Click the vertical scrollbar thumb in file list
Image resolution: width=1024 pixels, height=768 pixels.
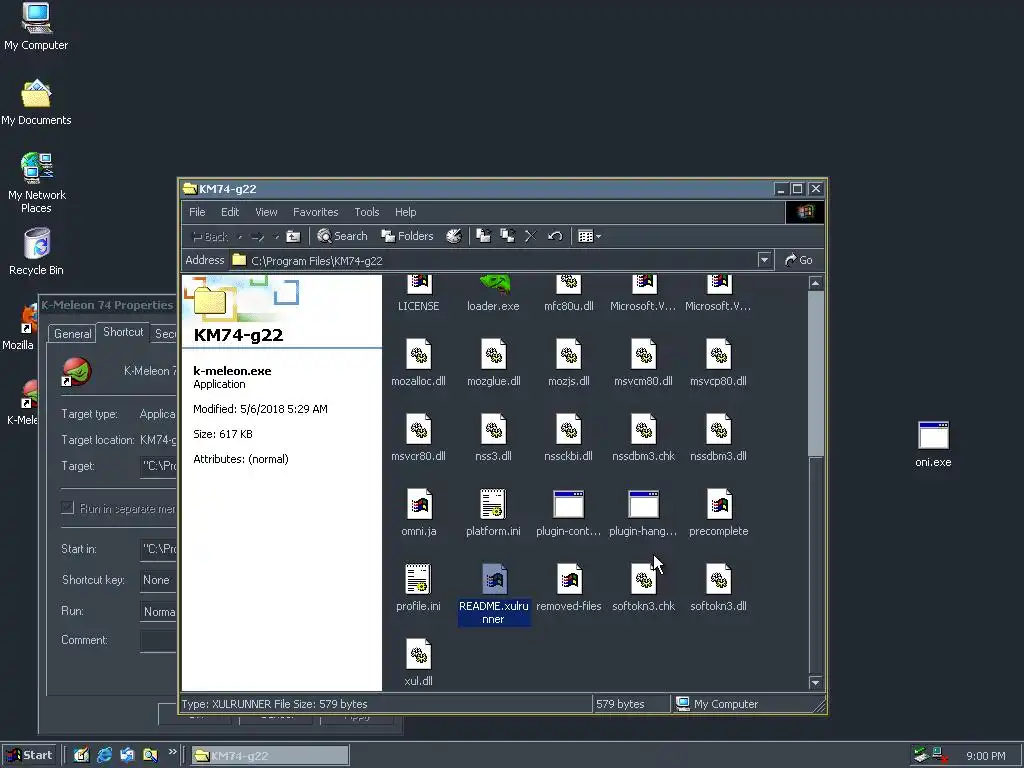coord(815,374)
